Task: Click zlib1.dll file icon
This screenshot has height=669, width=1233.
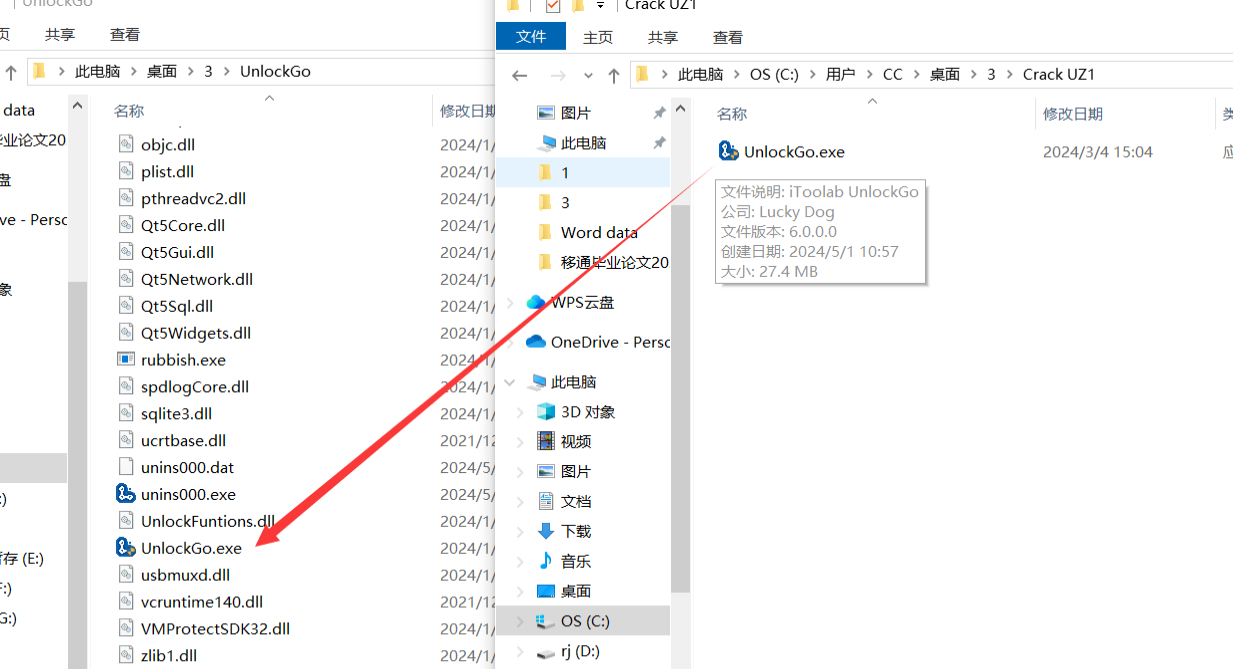Action: (x=126, y=655)
